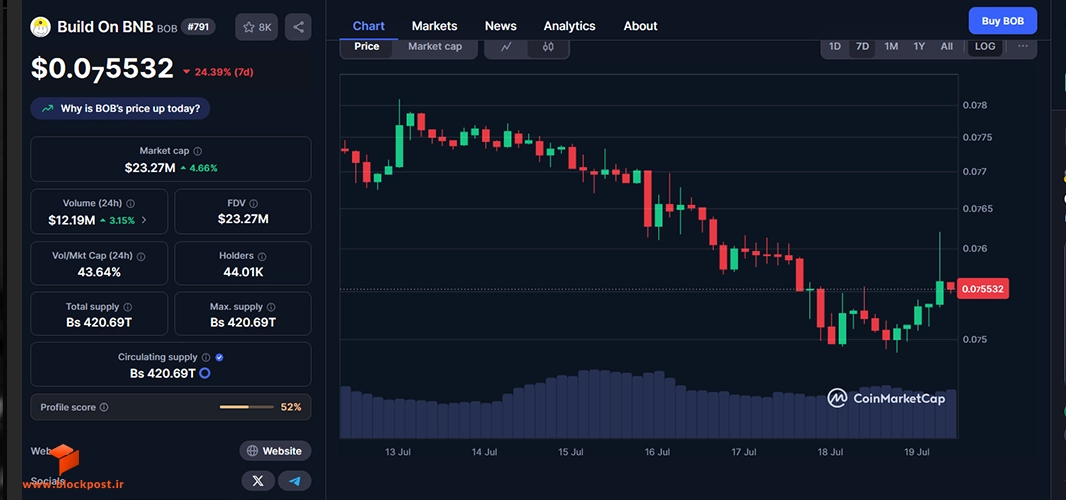
Task: Open the About tab
Action: (x=640, y=26)
